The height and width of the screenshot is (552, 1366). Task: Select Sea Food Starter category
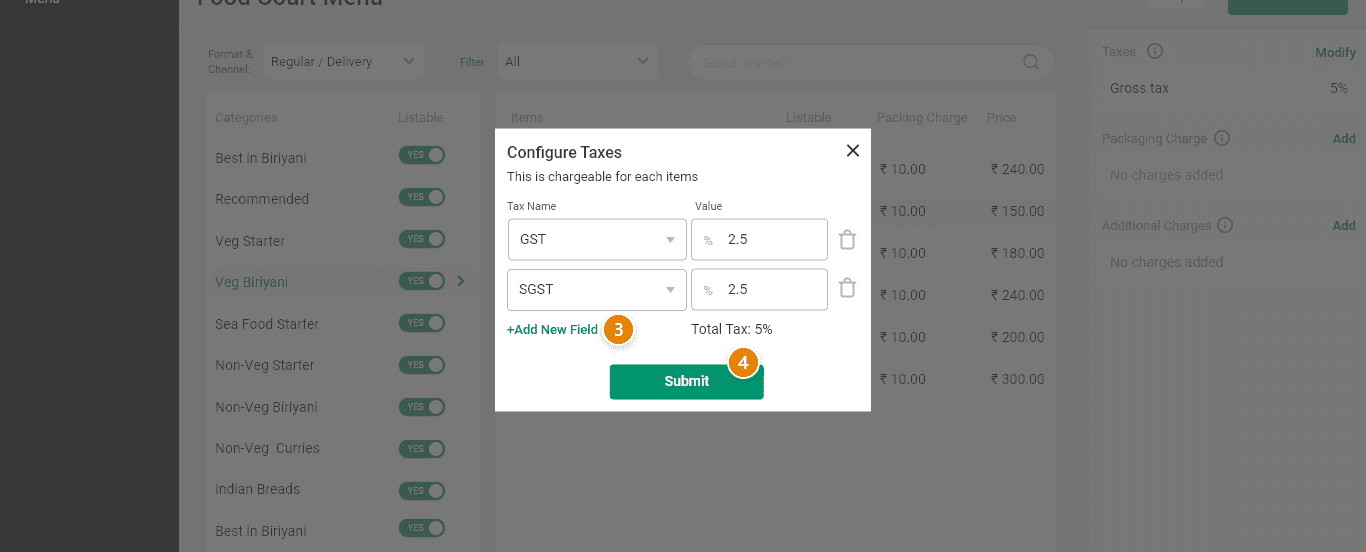[x=267, y=324]
